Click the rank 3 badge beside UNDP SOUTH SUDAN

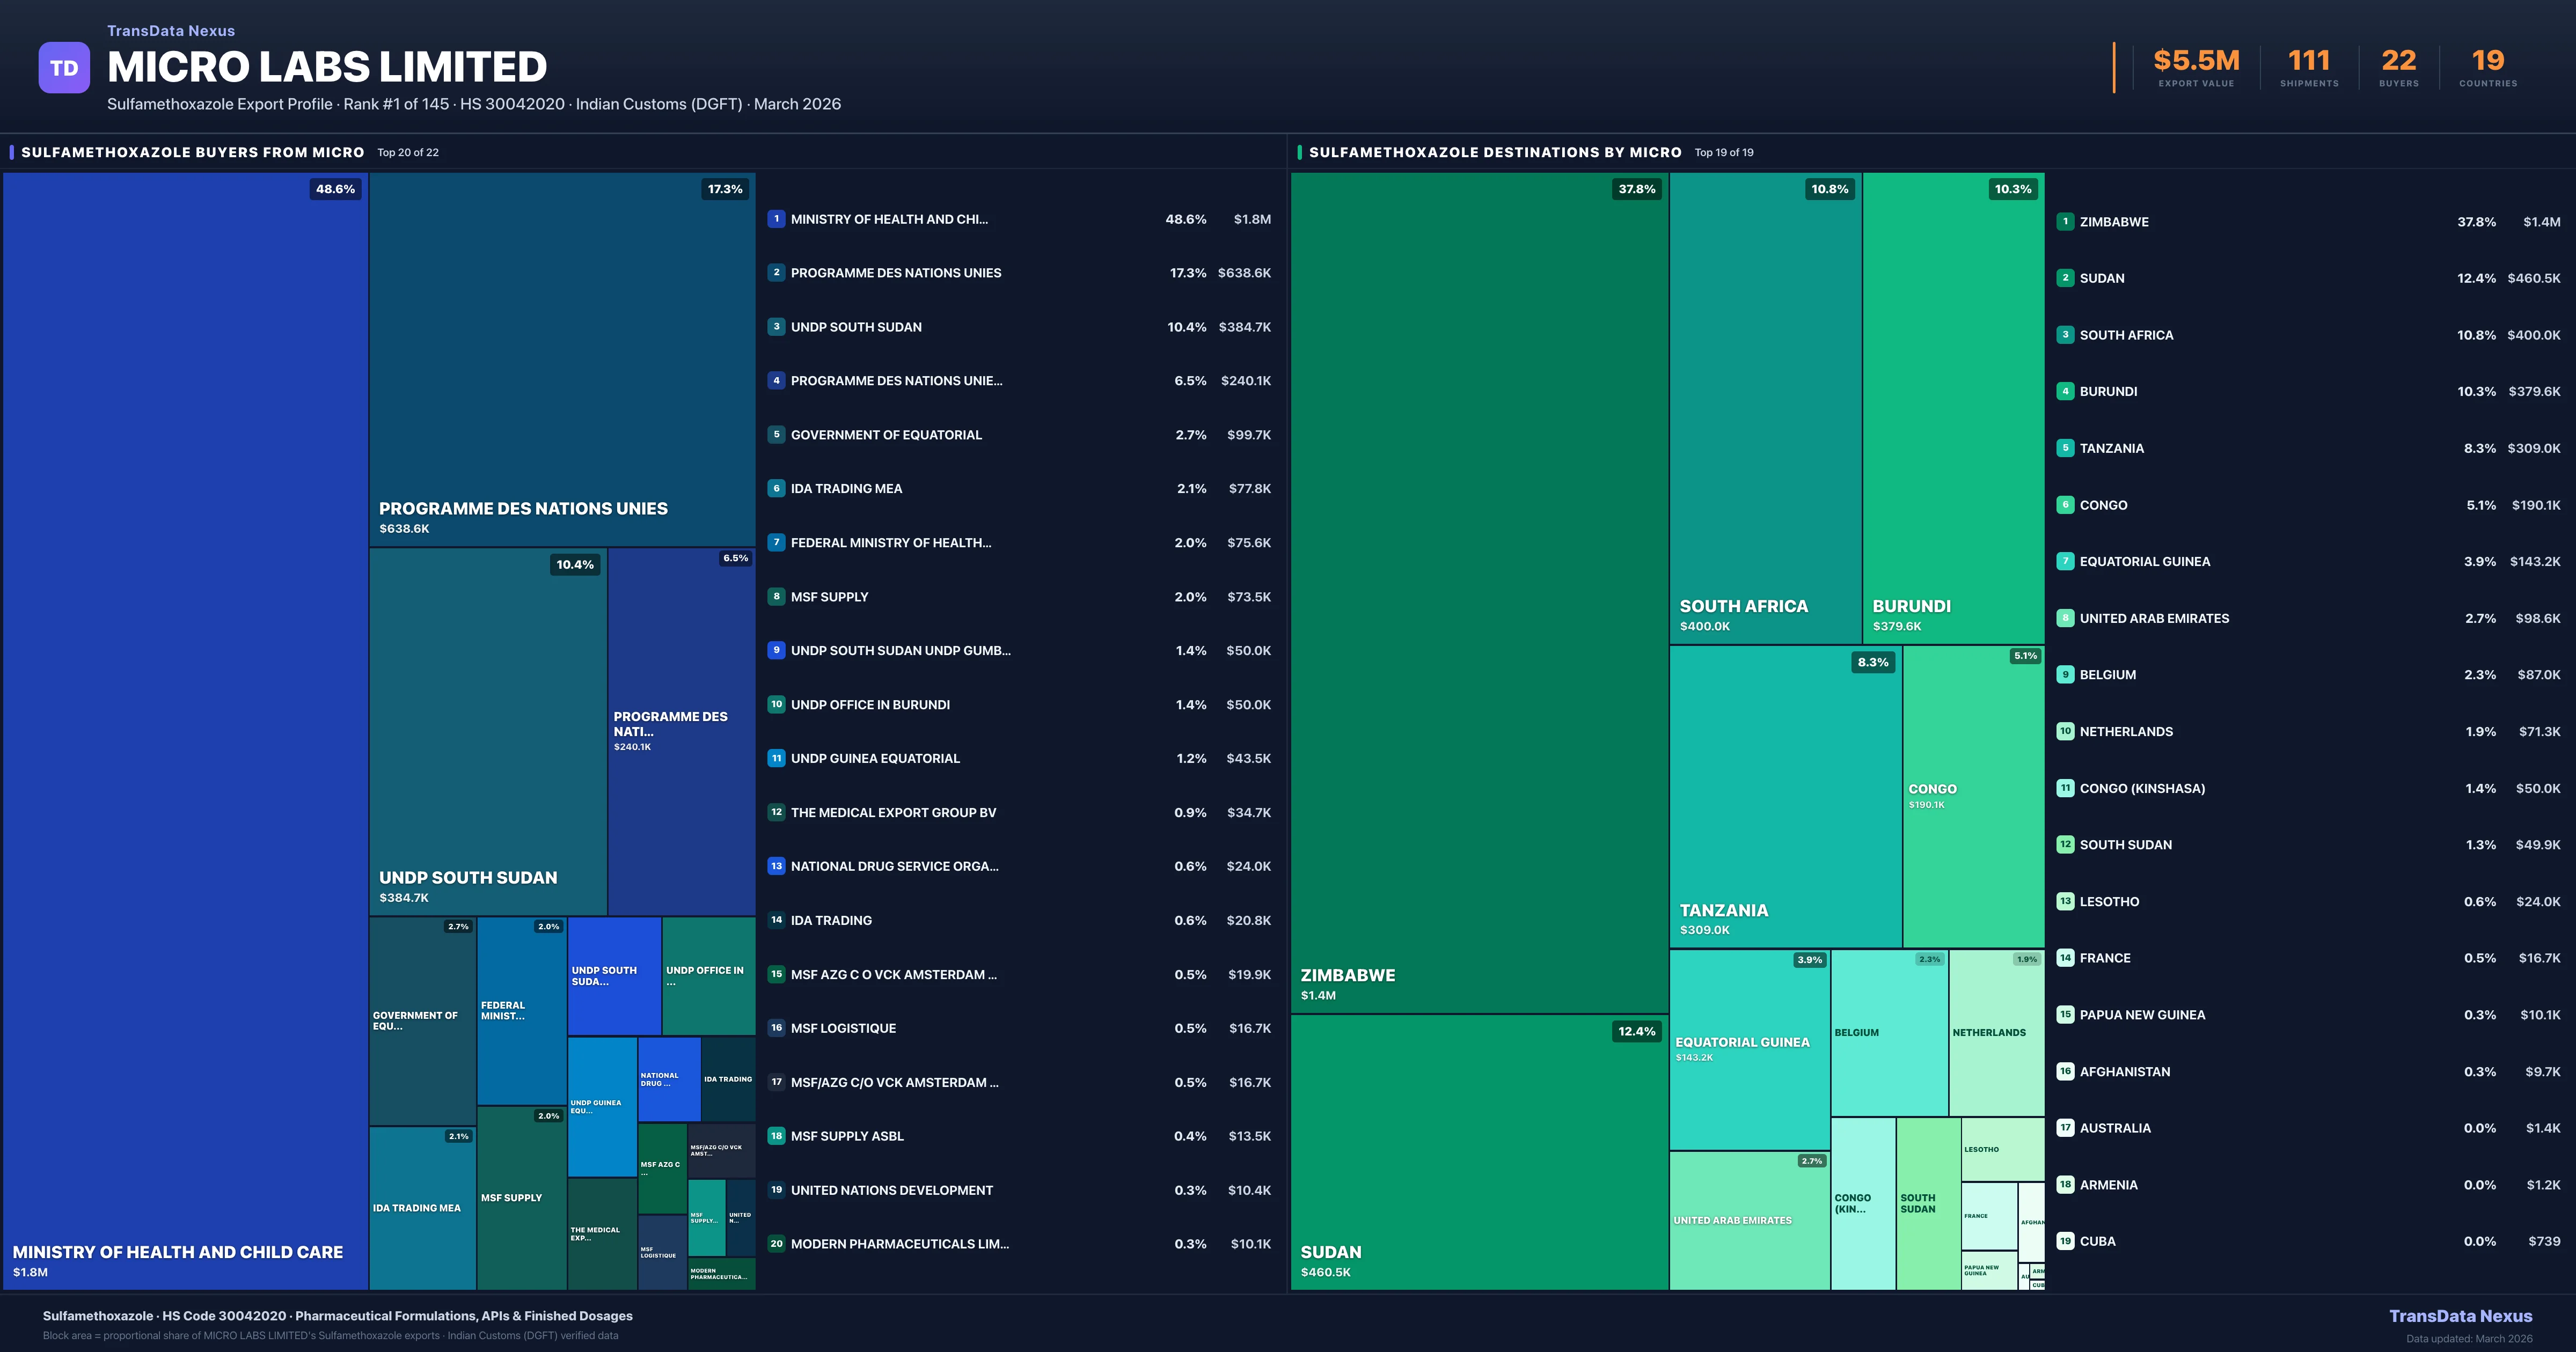point(776,326)
